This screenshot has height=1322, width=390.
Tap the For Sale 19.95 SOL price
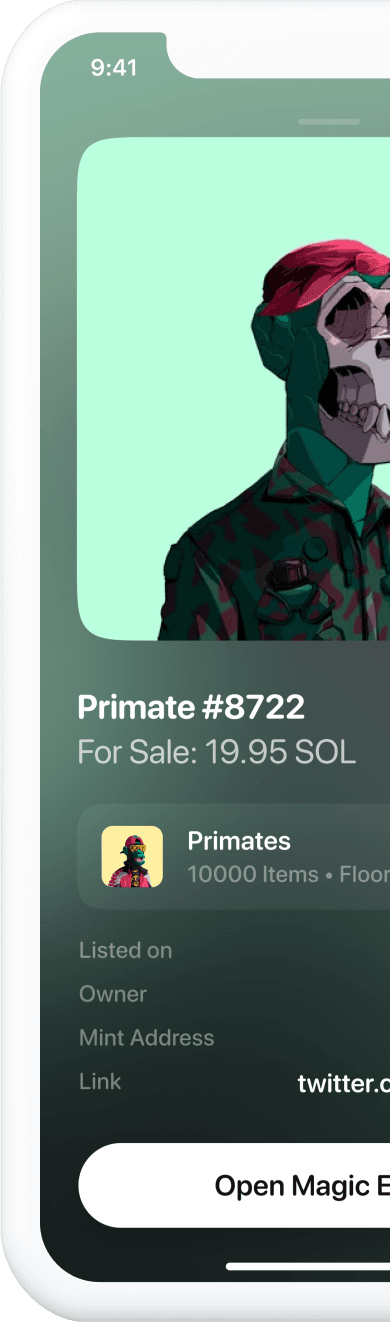(217, 752)
